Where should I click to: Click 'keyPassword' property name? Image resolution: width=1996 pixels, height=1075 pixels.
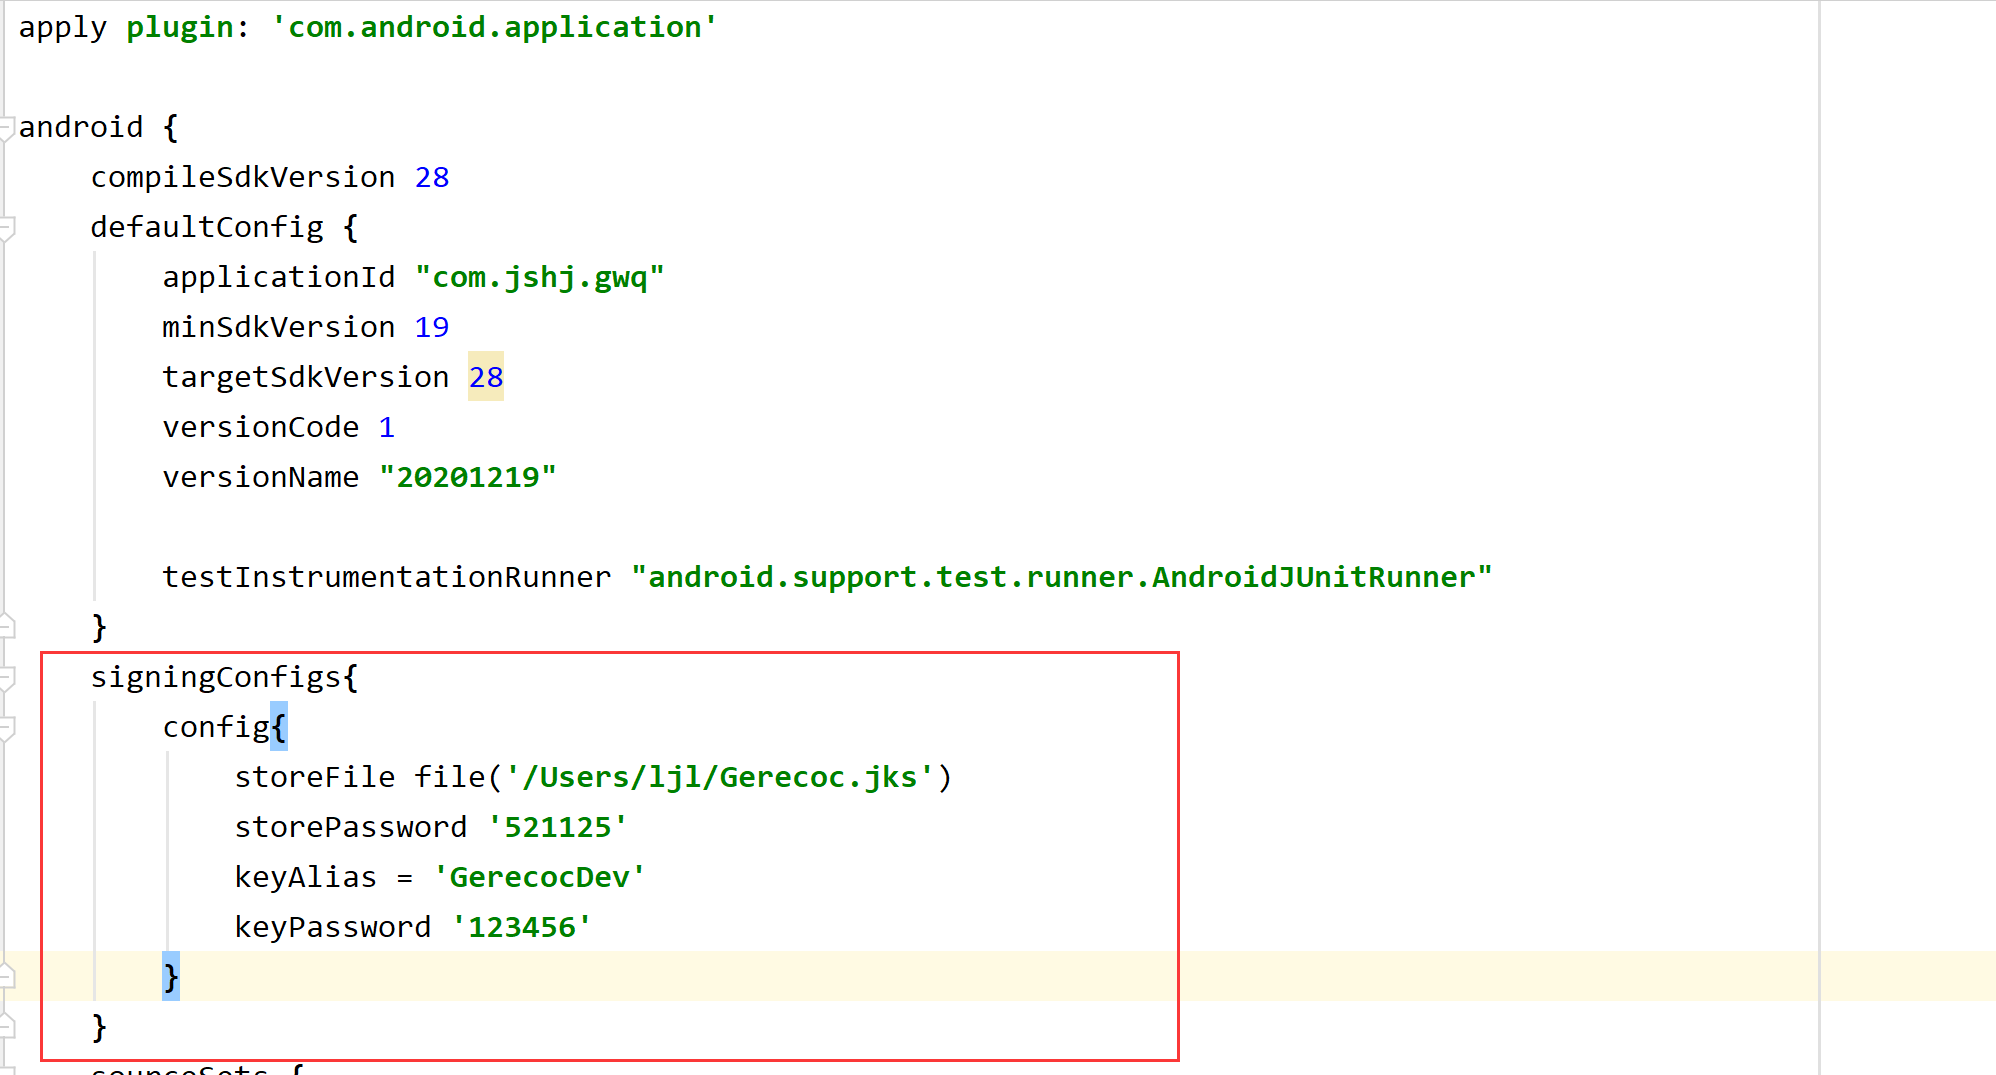click(333, 927)
